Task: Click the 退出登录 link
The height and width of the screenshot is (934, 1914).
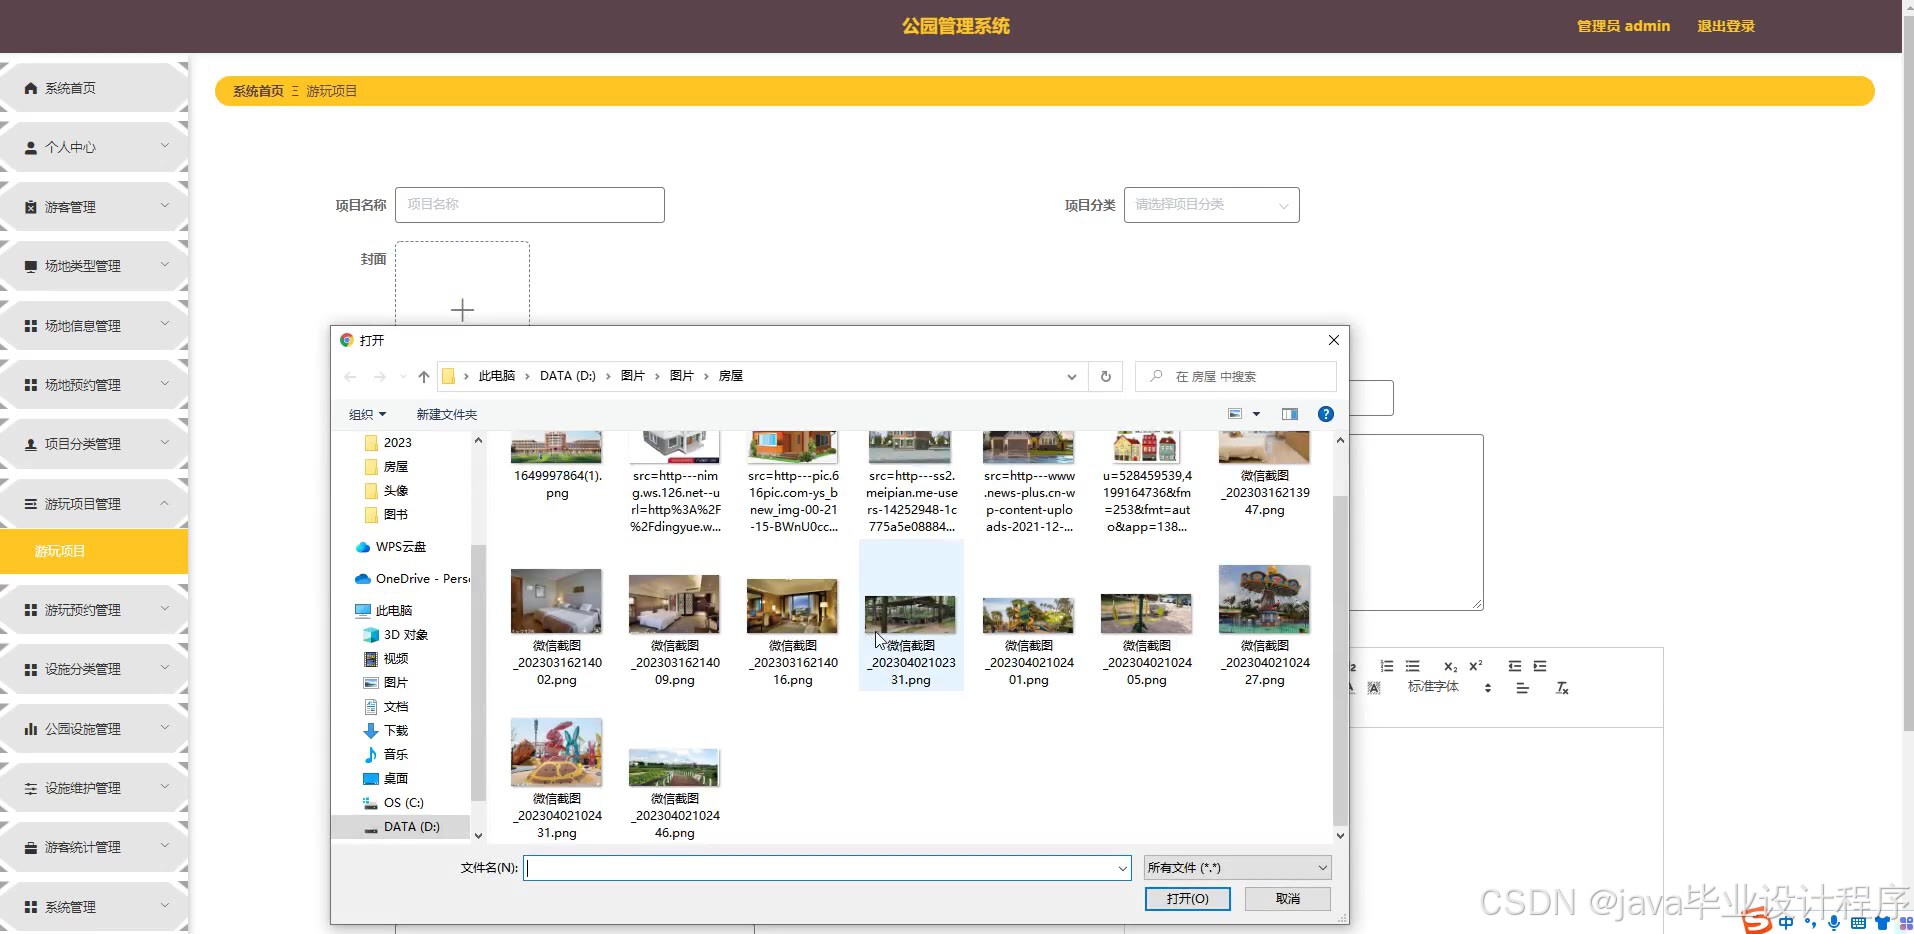Action: coord(1725,26)
